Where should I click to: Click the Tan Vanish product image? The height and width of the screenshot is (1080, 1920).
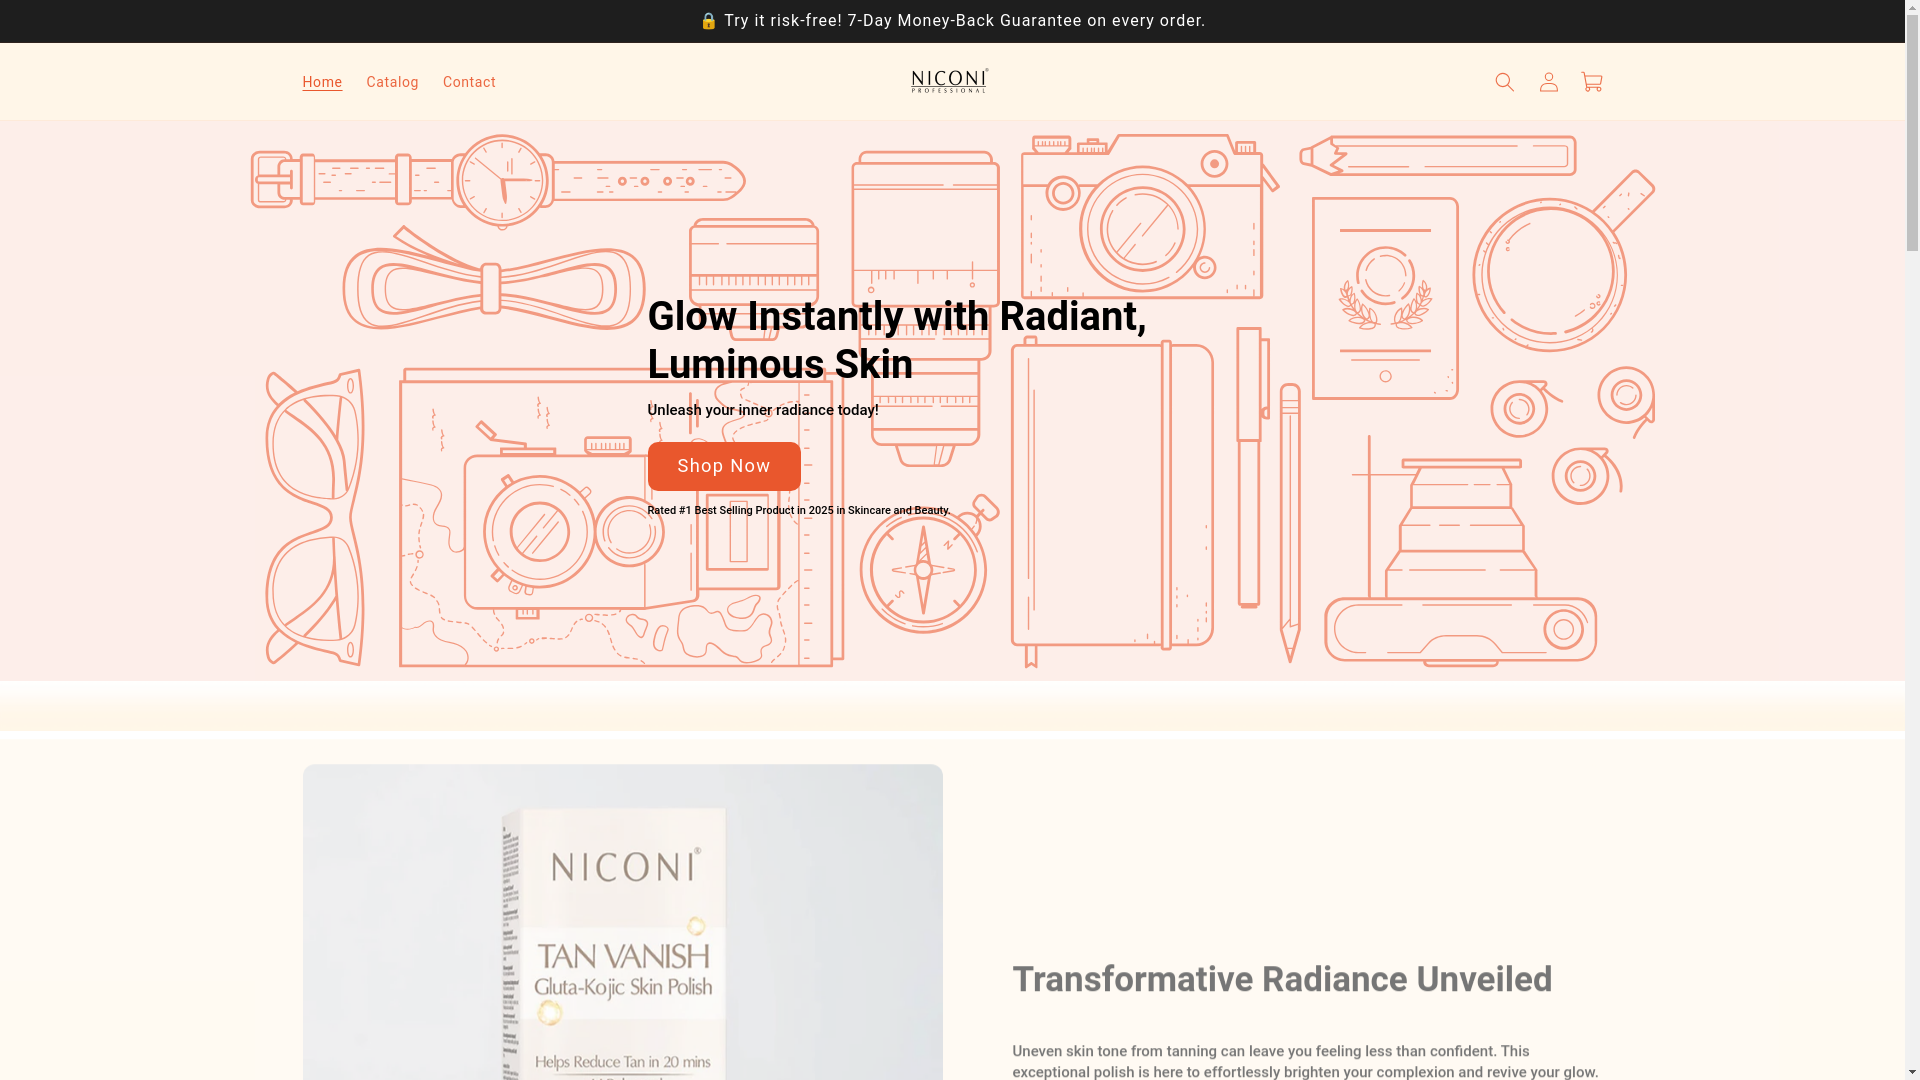[622, 922]
